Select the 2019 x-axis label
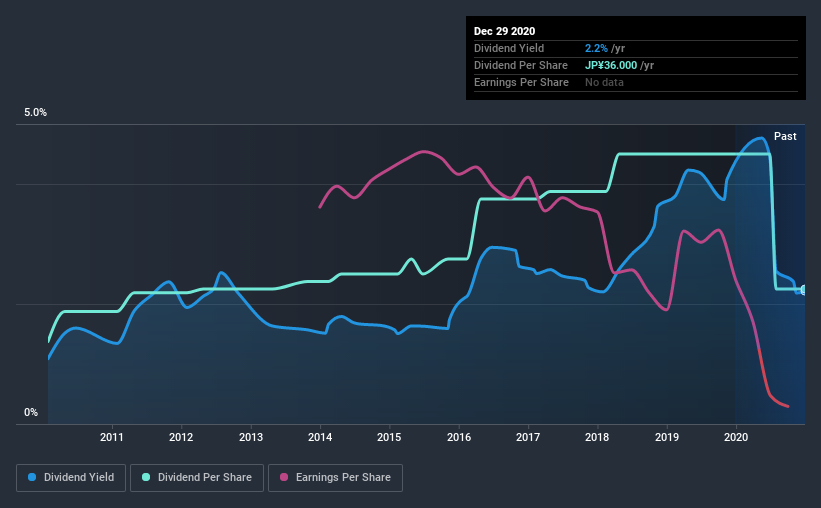The width and height of the screenshot is (821, 508). 667,437
